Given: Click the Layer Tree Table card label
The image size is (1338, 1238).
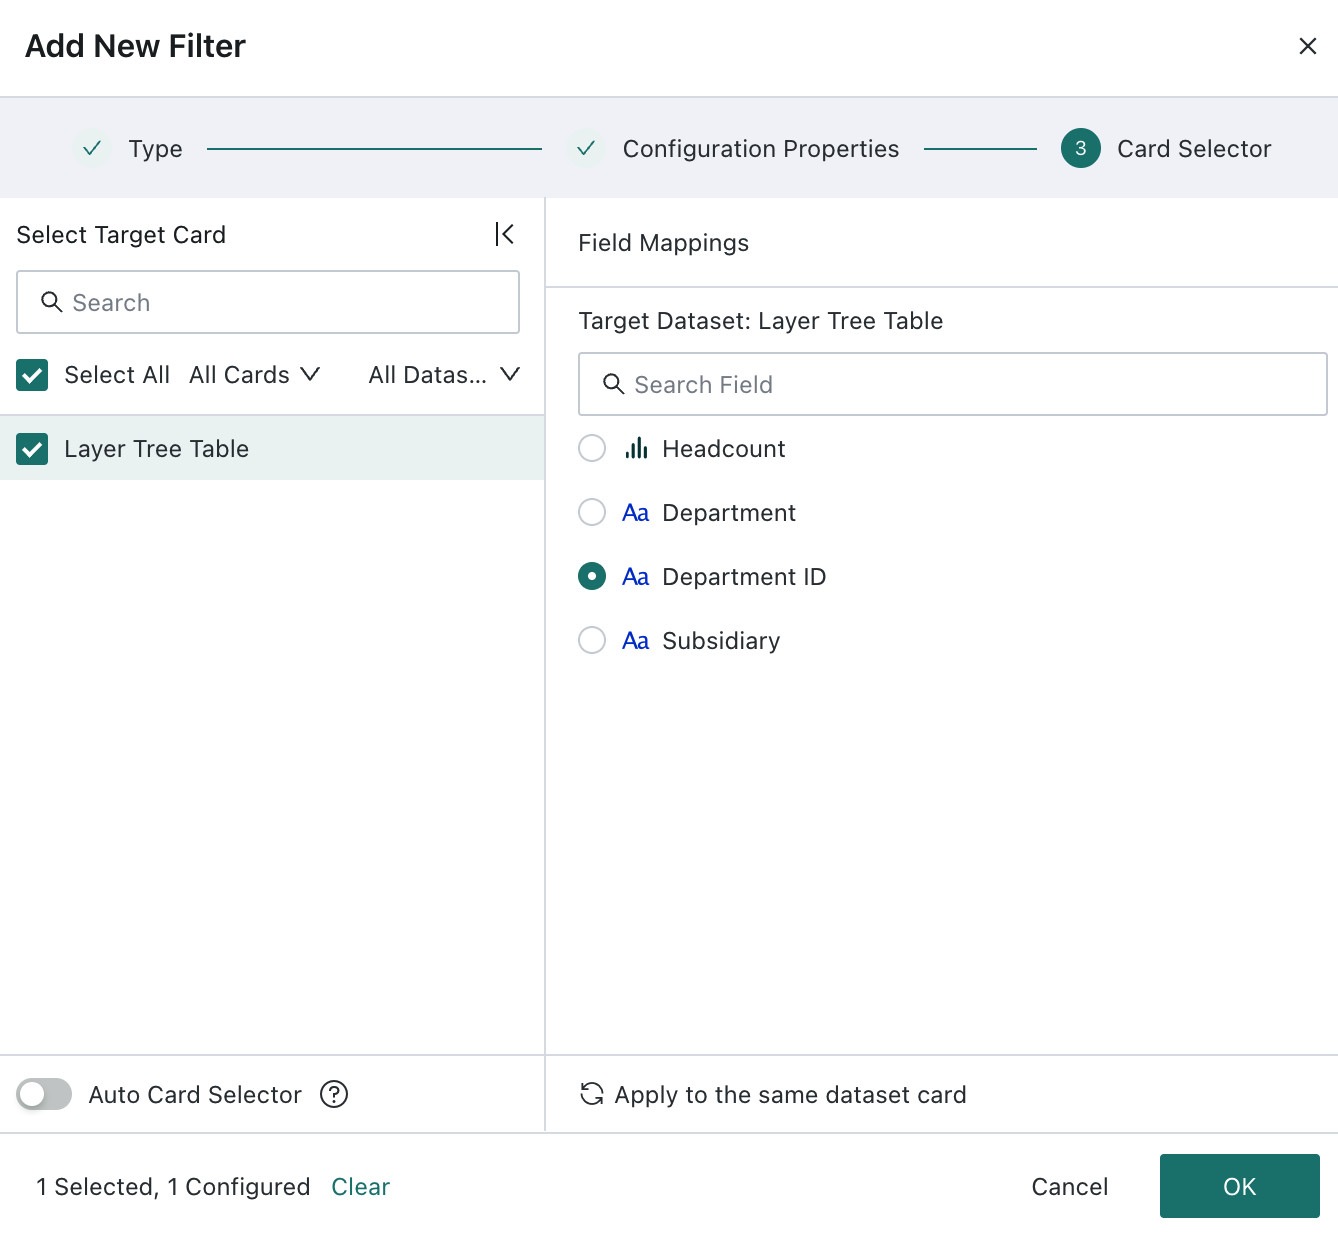Looking at the screenshot, I should click(156, 449).
